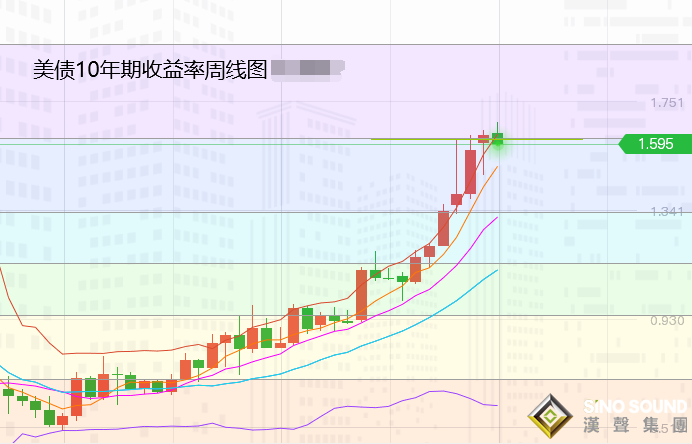The image size is (692, 444).
Task: Click the chart title 美债10年期收益率周线图
Action: tap(150, 70)
